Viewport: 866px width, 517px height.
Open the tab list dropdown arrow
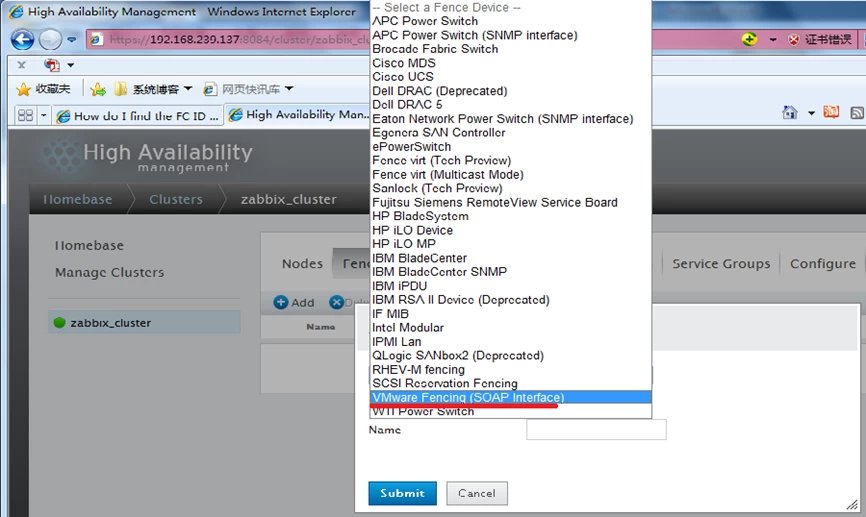tap(44, 115)
